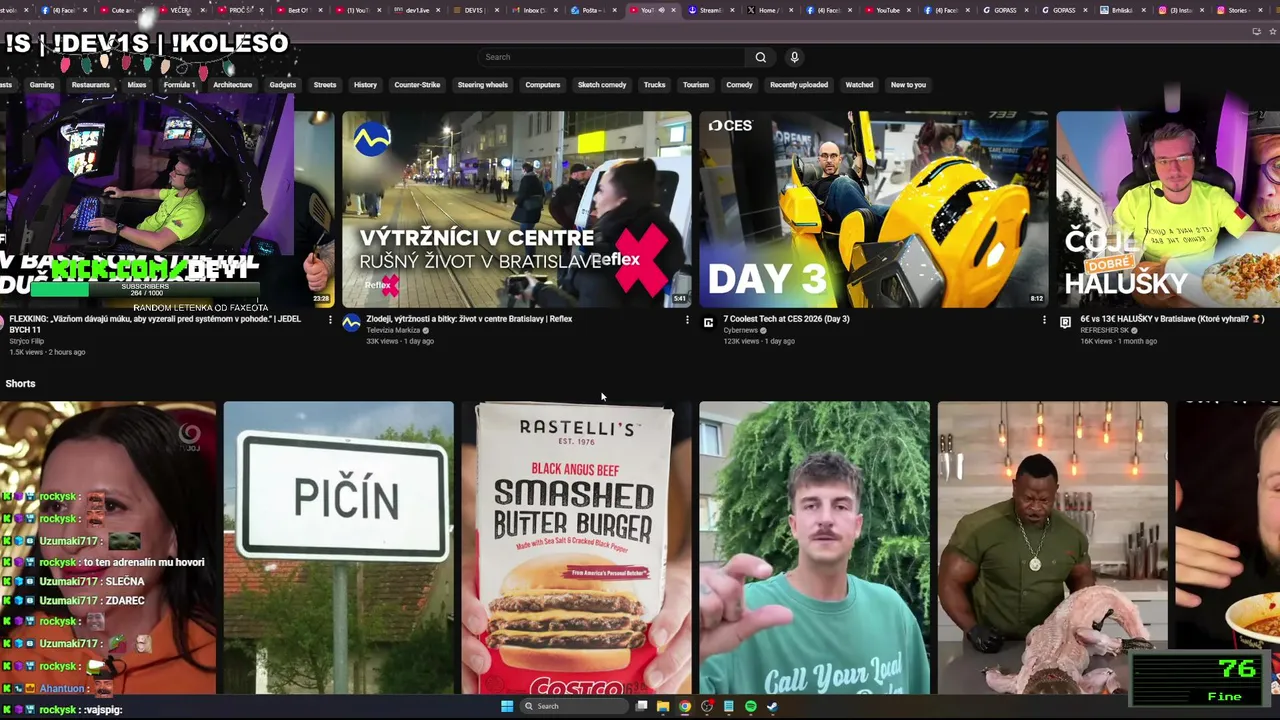The image size is (1280, 720).
Task: Select the Watched filter chip
Action: (859, 85)
